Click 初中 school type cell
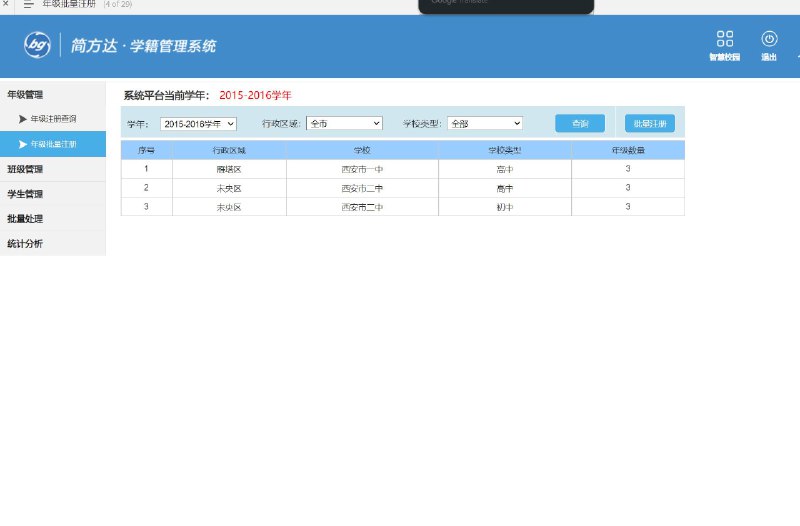 click(505, 207)
